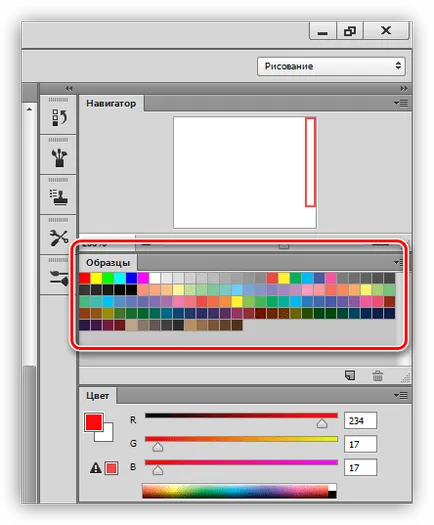The image size is (434, 525).
Task: Switch to the Навигатор tab
Action: click(111, 103)
